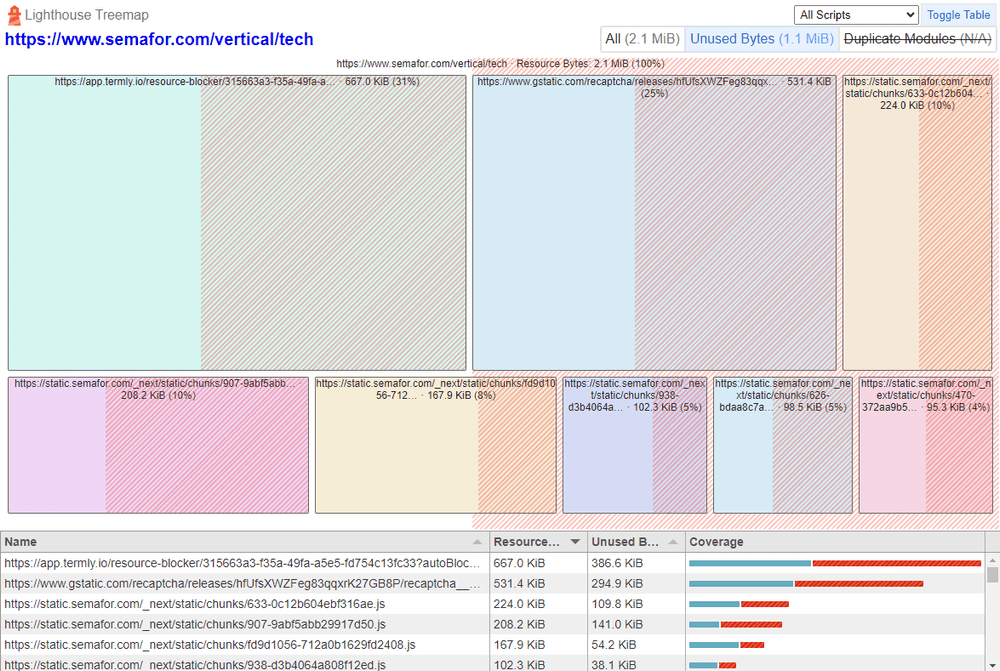Click the 907-9abf5abb29917d50.js table row name
Image resolution: width=1000 pixels, height=671 pixels.
(x=195, y=624)
